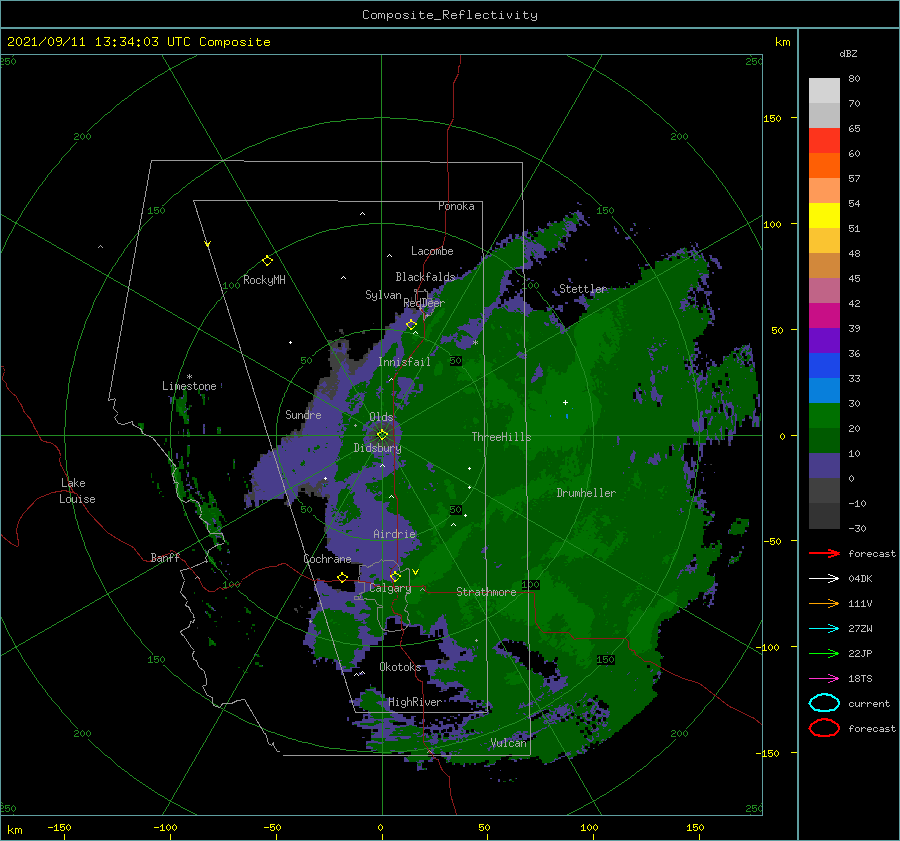Click the red 60 dBZ color swatch
The image size is (900, 841).
824,141
